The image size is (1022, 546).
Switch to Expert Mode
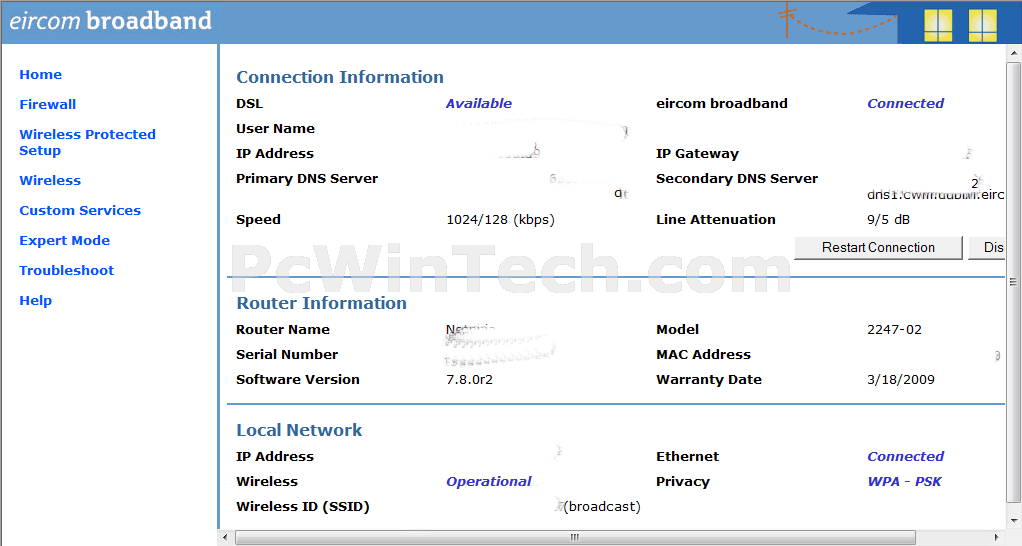click(x=65, y=240)
